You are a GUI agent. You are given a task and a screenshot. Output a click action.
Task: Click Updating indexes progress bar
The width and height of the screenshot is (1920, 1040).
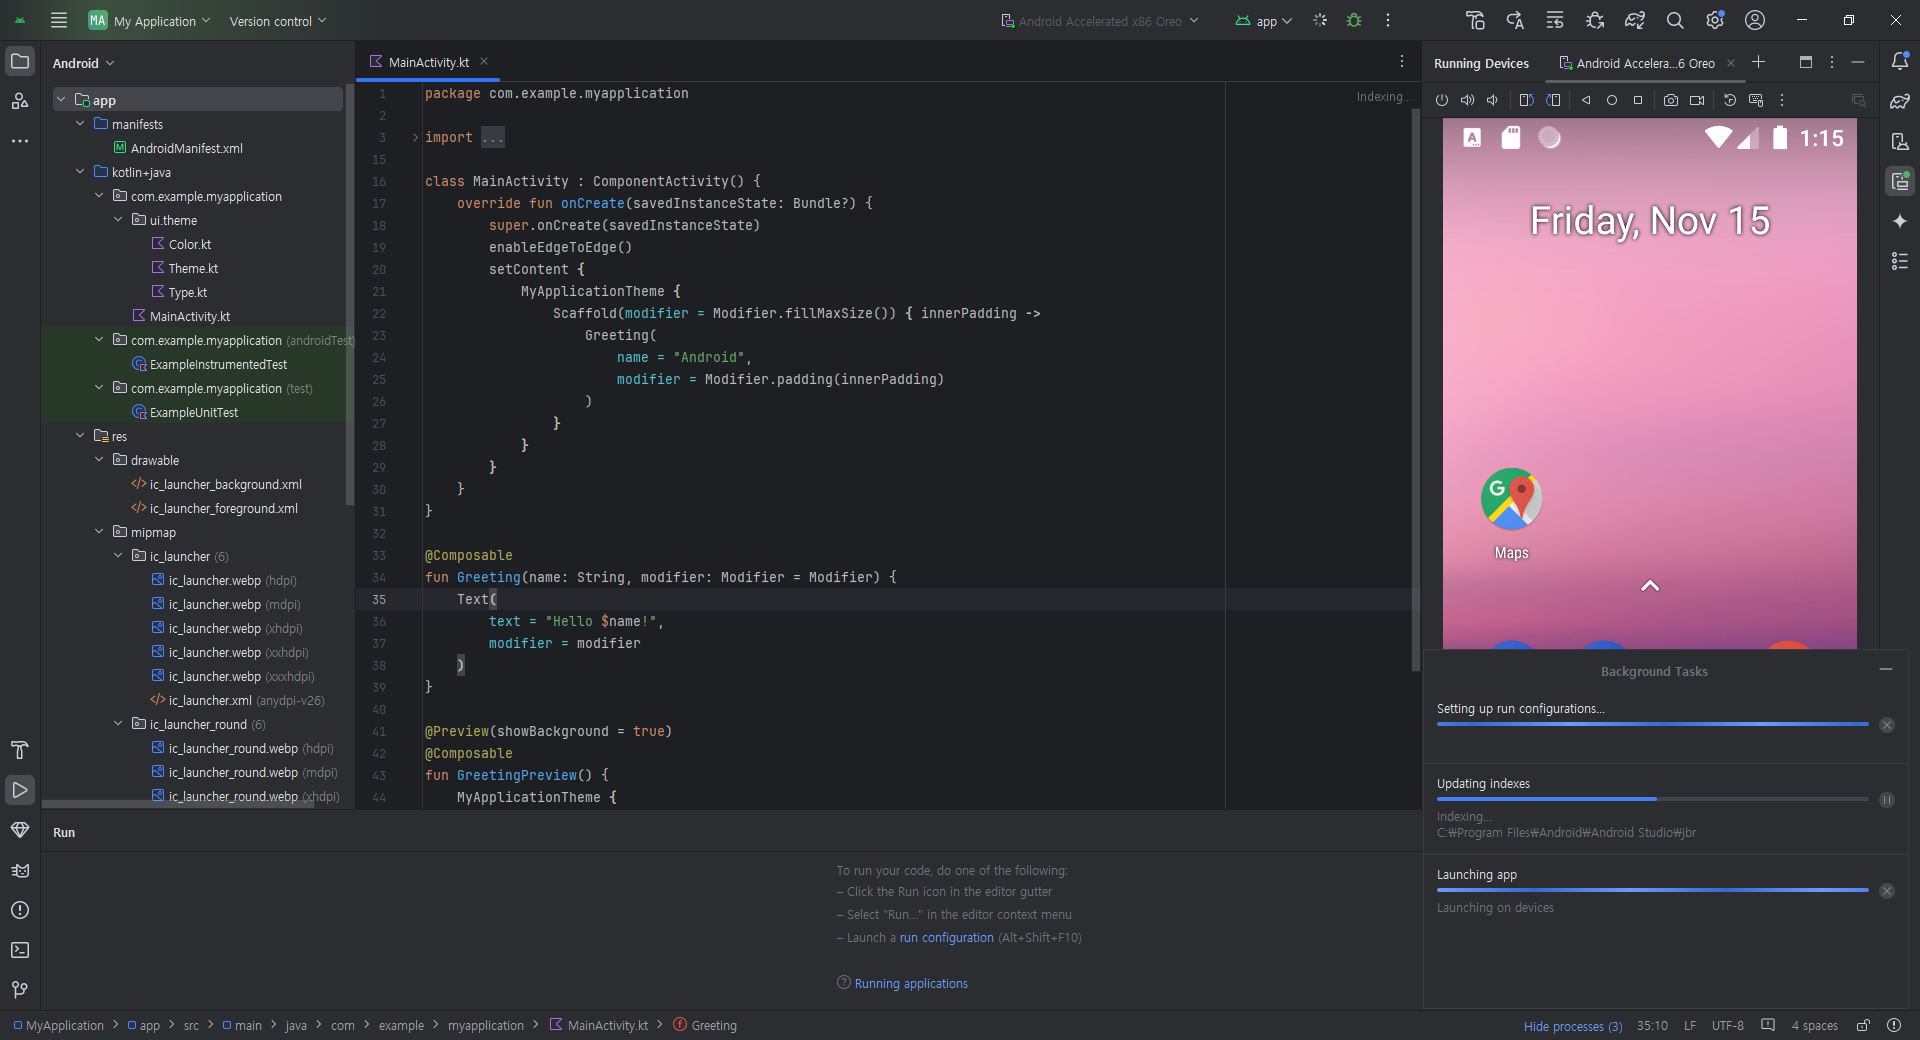click(x=1652, y=799)
